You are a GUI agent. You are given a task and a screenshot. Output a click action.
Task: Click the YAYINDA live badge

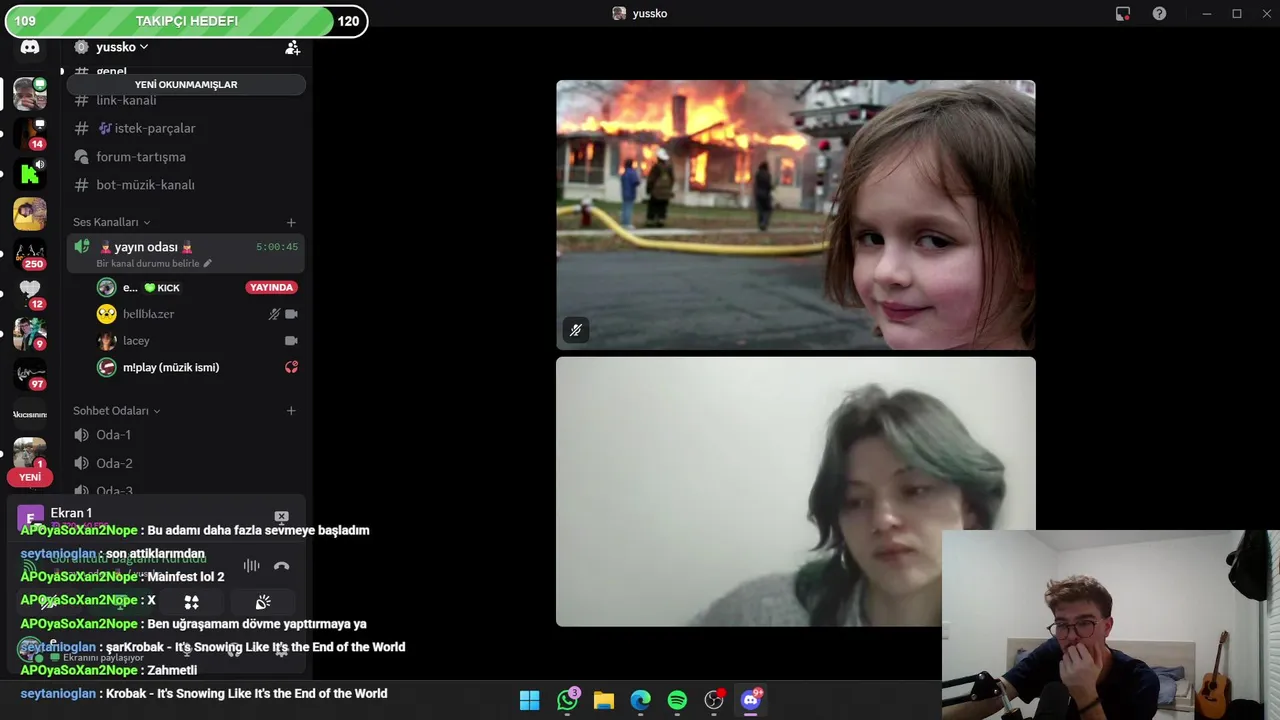(271, 288)
